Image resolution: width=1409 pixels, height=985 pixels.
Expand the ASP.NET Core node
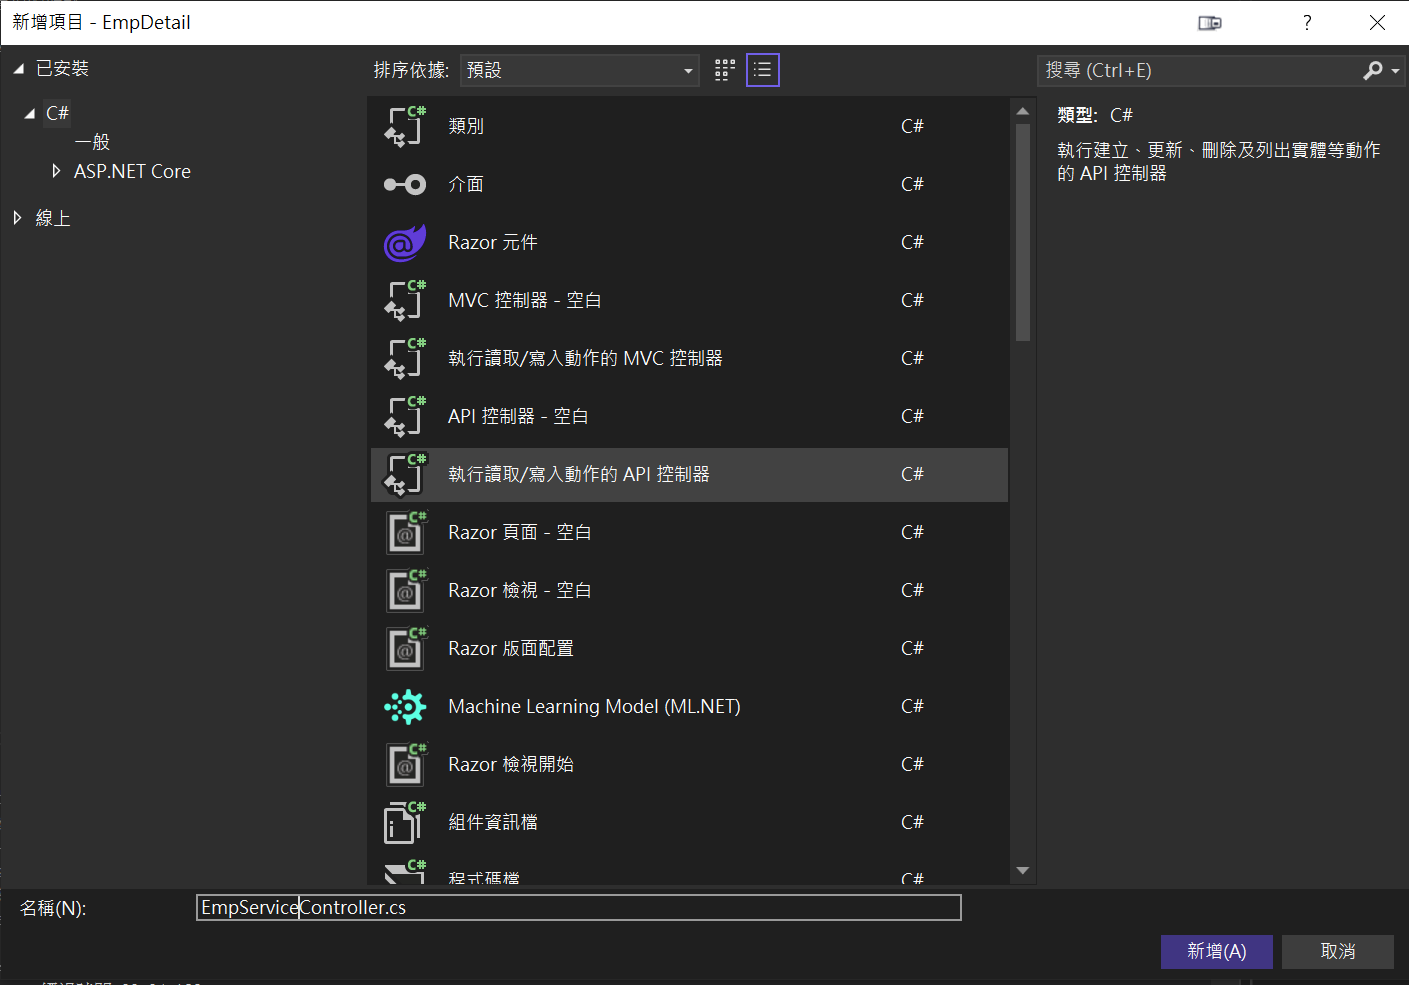click(56, 171)
